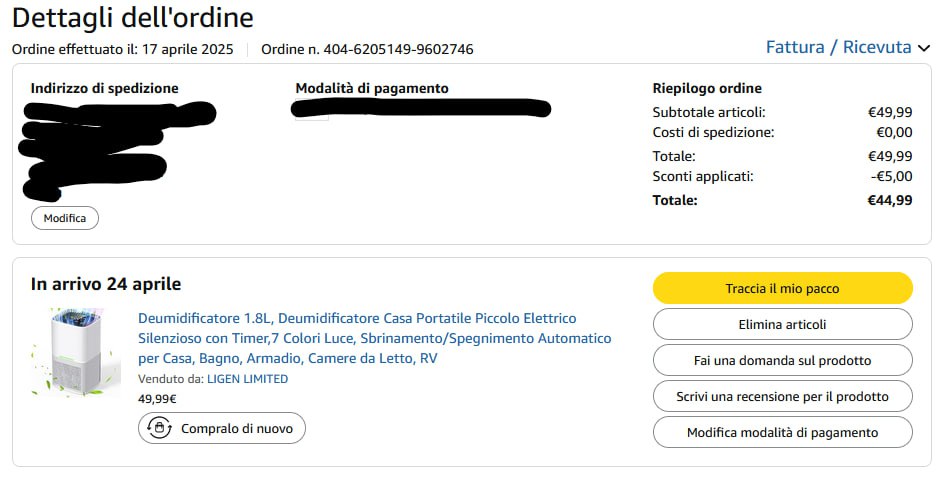Click the Dettagli dell'ordine page heading
Viewport: 940px width, 480px height.
tap(133, 18)
